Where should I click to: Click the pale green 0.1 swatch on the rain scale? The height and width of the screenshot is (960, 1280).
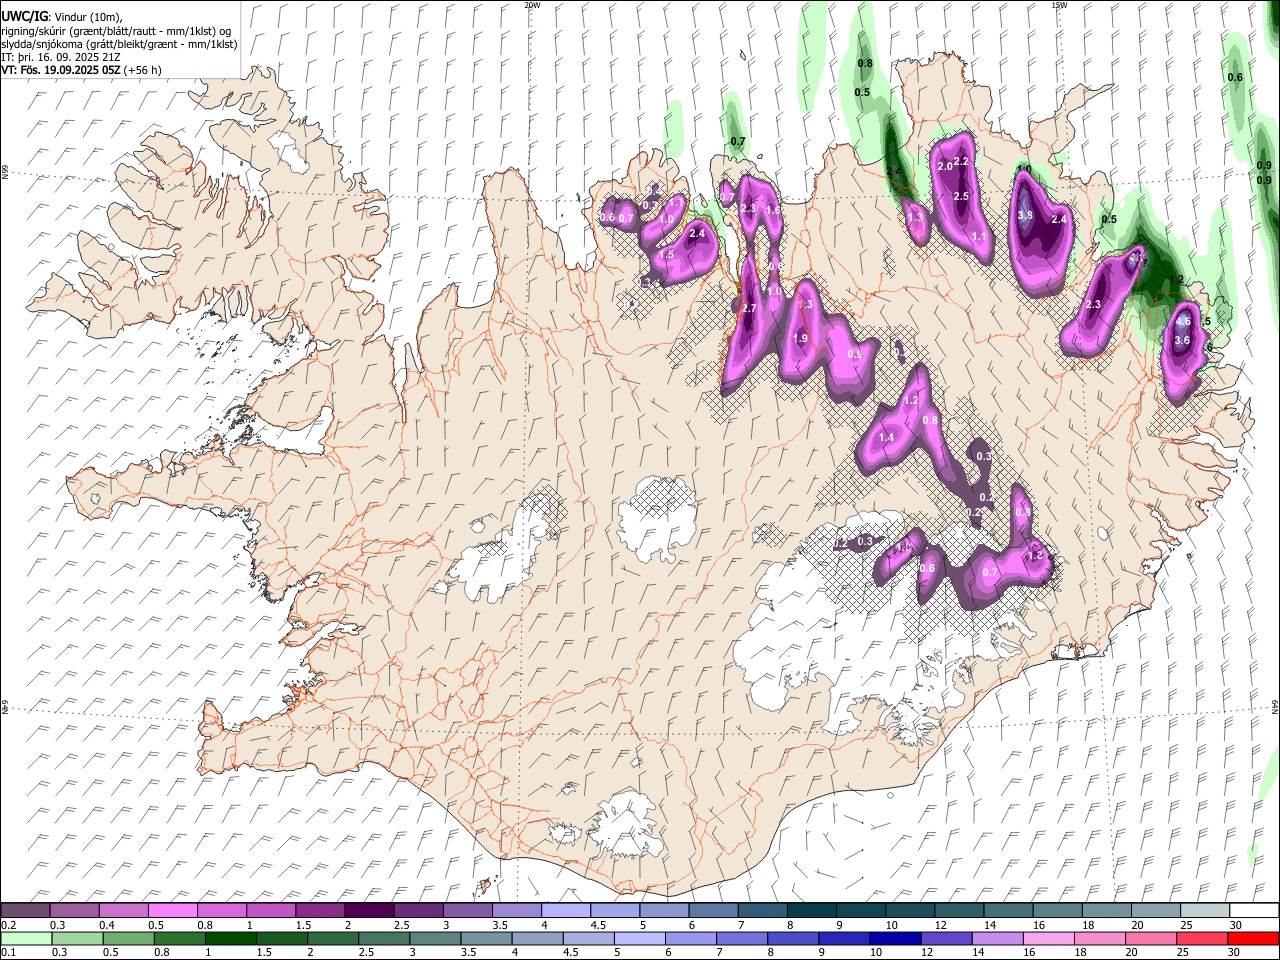pos(26,939)
